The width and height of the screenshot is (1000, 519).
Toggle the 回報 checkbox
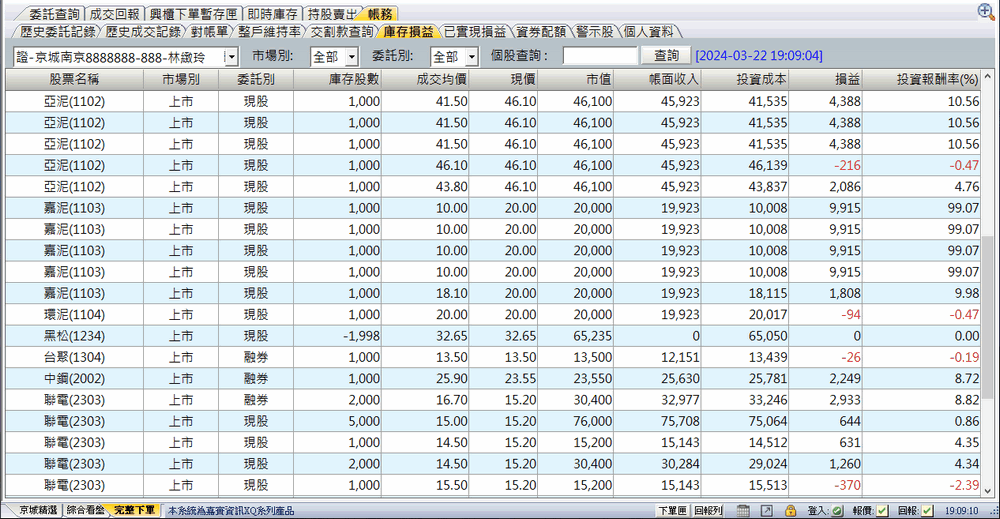[928, 511]
